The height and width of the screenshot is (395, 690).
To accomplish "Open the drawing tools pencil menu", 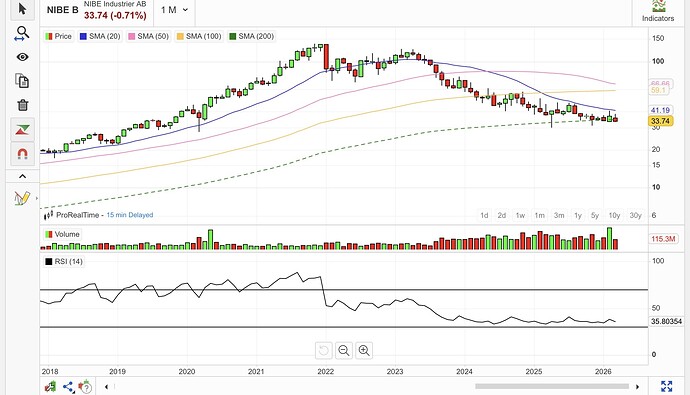I will [22, 198].
